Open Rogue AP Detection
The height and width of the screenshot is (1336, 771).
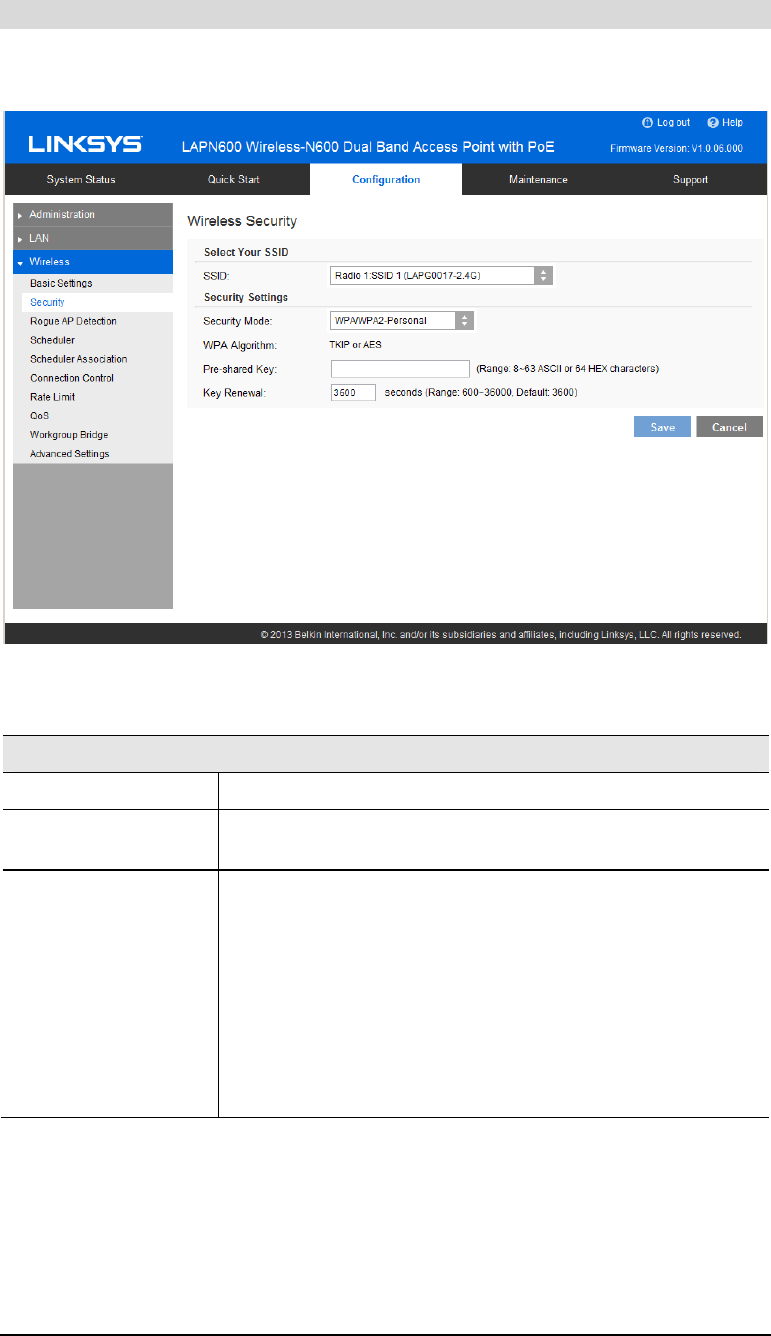click(x=73, y=321)
